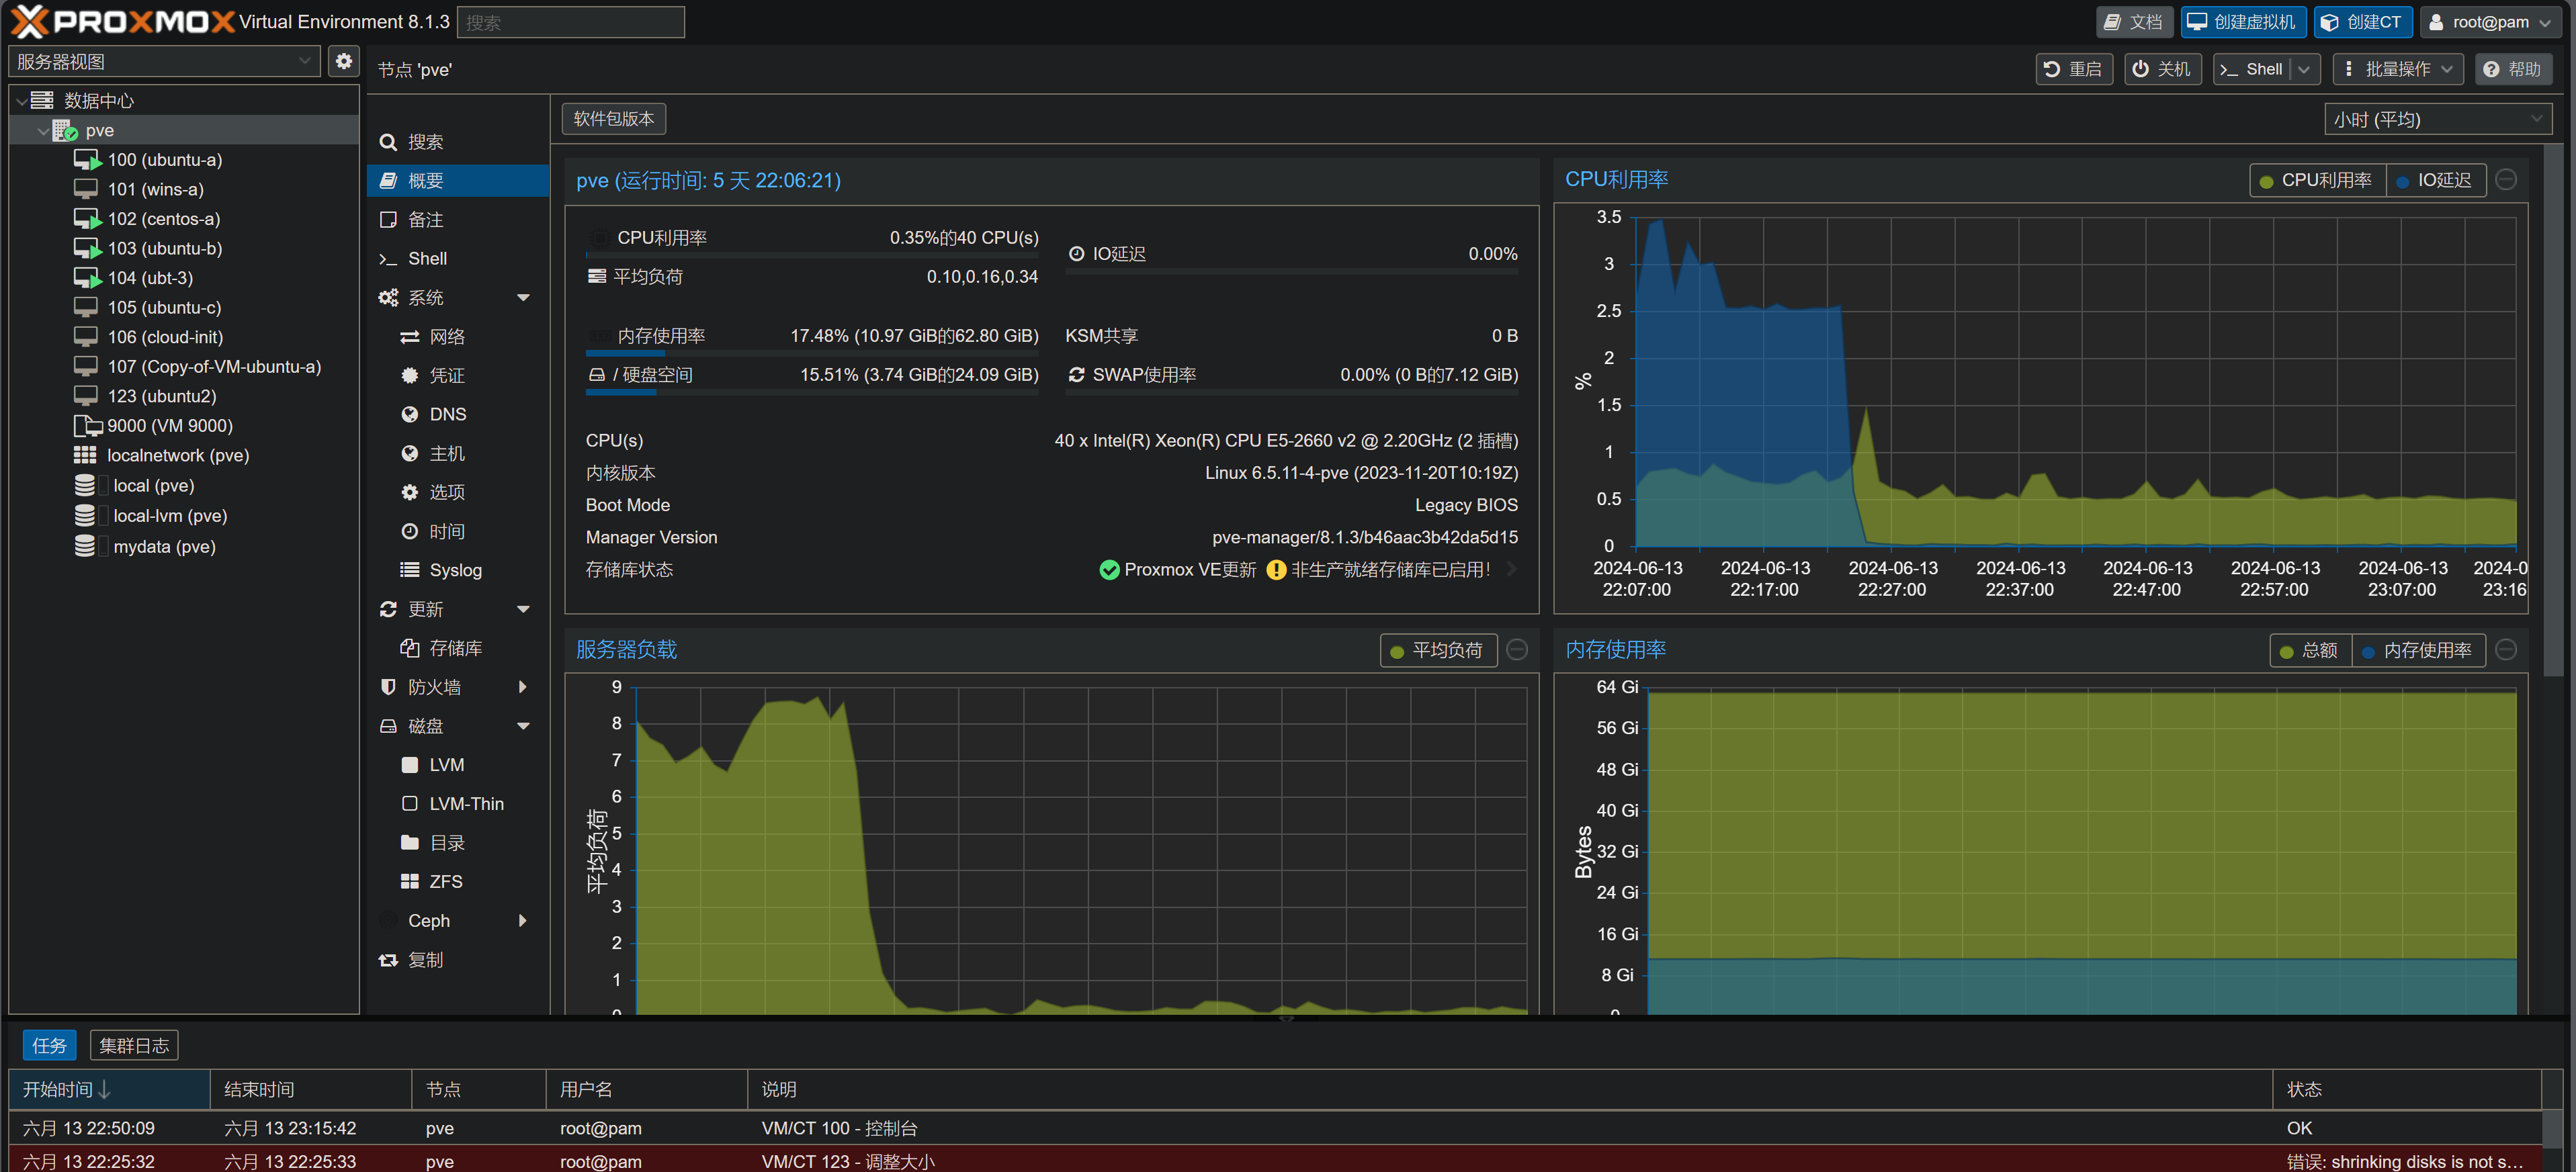Toggle CPU utilization series in chart legend

[2315, 181]
